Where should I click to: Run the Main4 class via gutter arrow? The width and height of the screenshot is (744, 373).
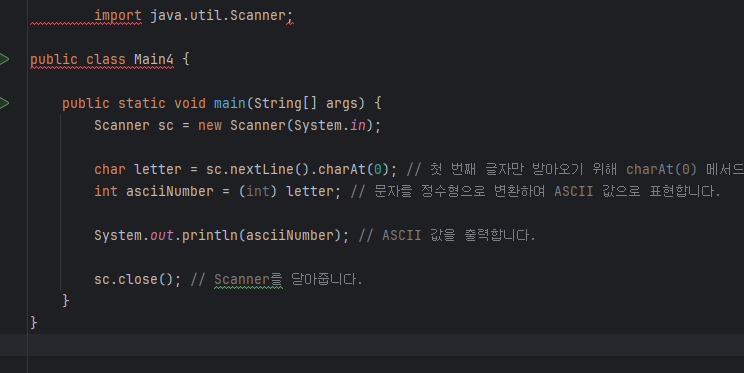(x=4, y=59)
